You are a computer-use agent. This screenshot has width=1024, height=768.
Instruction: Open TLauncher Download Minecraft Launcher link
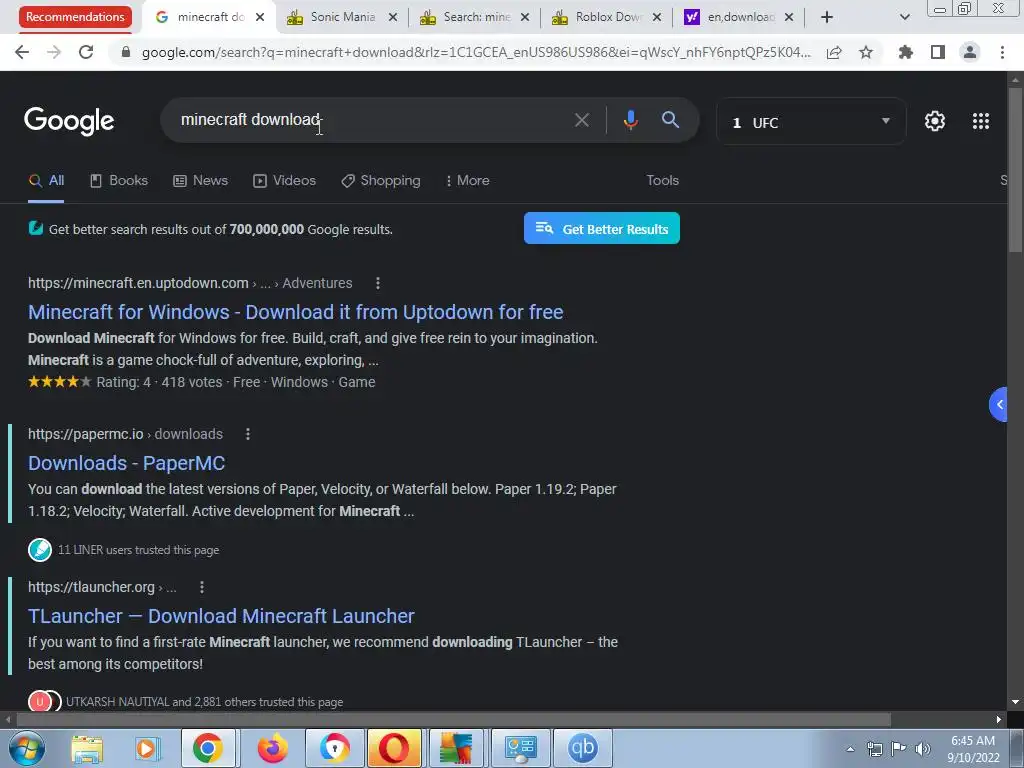coord(221,616)
